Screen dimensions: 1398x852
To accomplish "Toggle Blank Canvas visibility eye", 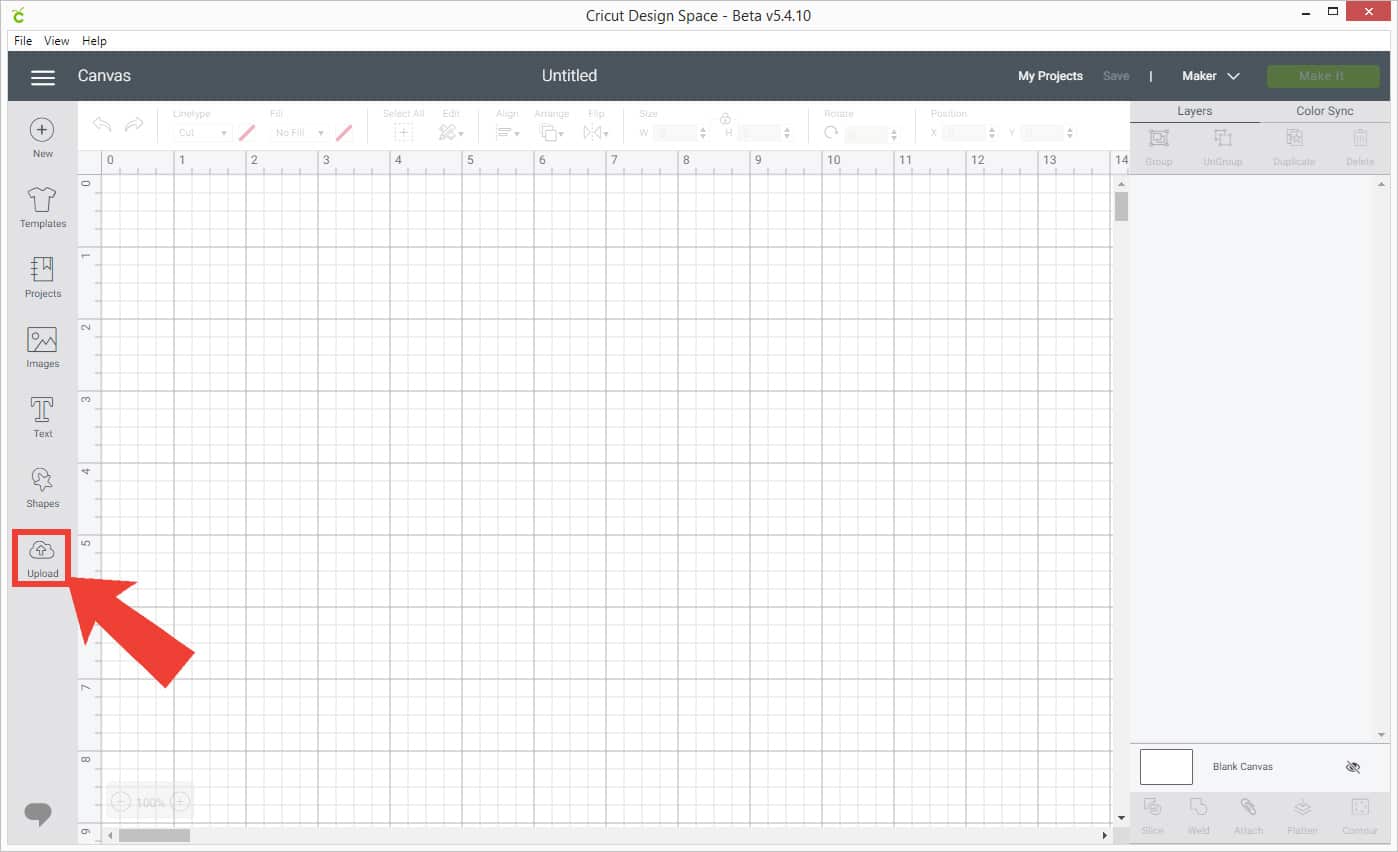I will click(x=1353, y=767).
